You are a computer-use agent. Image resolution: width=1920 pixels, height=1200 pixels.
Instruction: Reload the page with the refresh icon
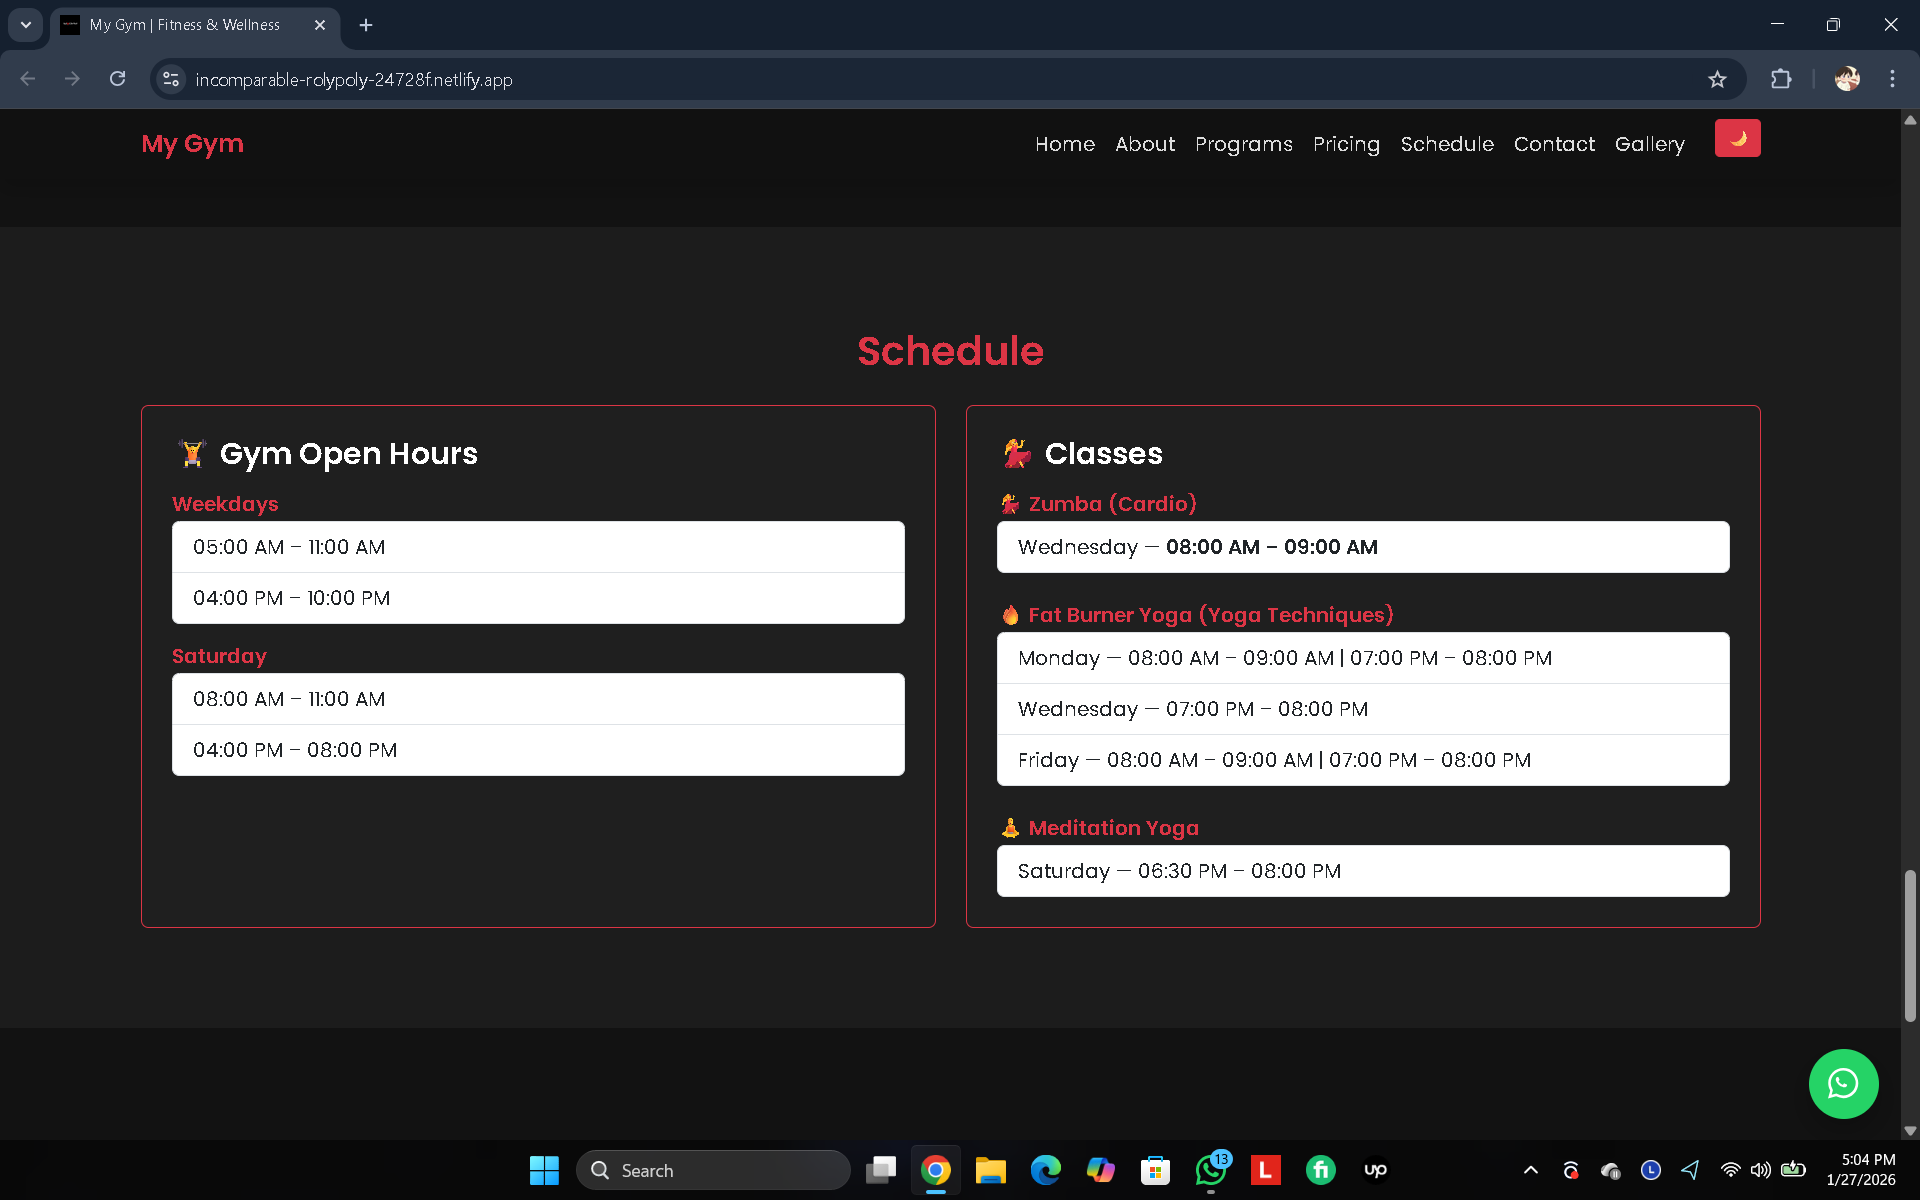click(x=117, y=78)
